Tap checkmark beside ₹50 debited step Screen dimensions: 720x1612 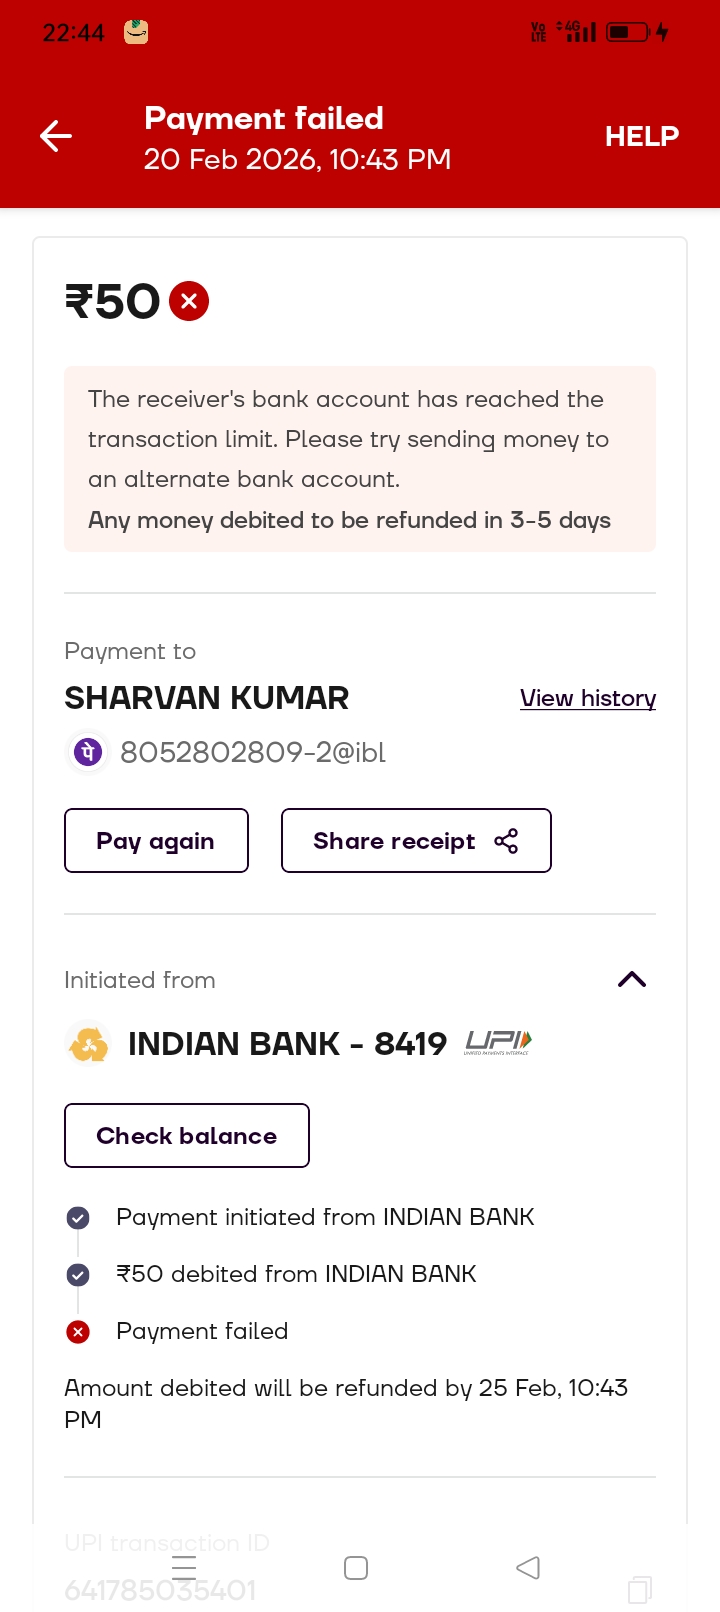78,1275
